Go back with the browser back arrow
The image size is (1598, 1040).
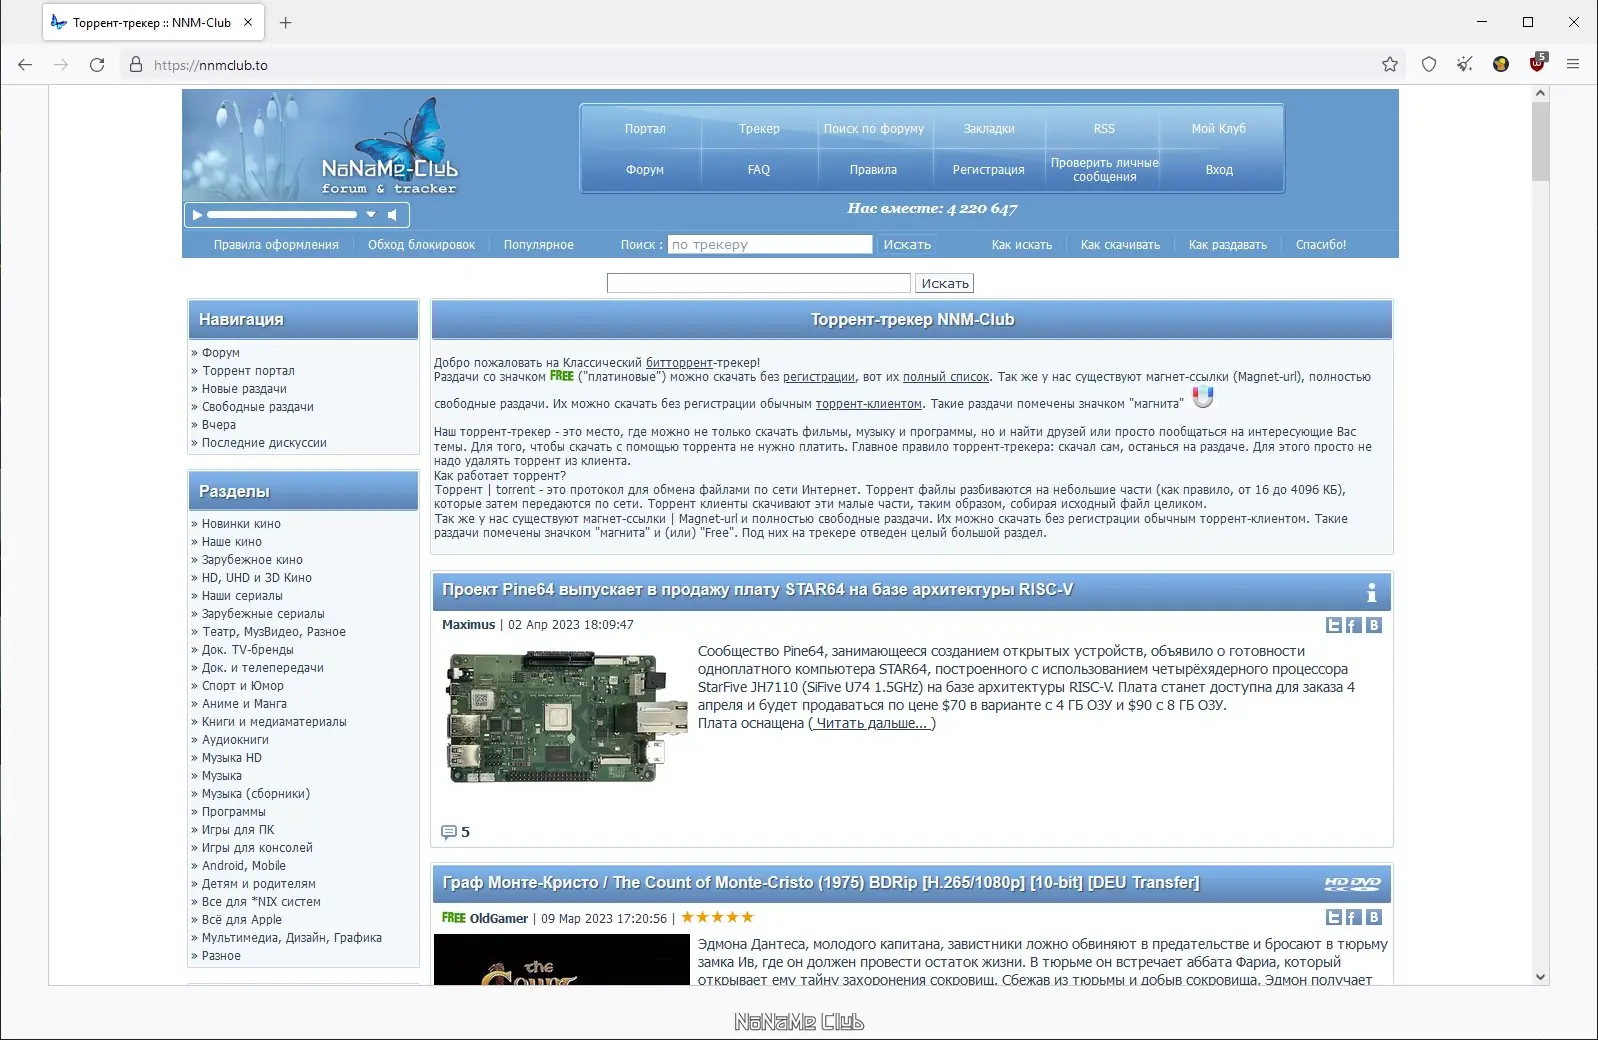(25, 65)
